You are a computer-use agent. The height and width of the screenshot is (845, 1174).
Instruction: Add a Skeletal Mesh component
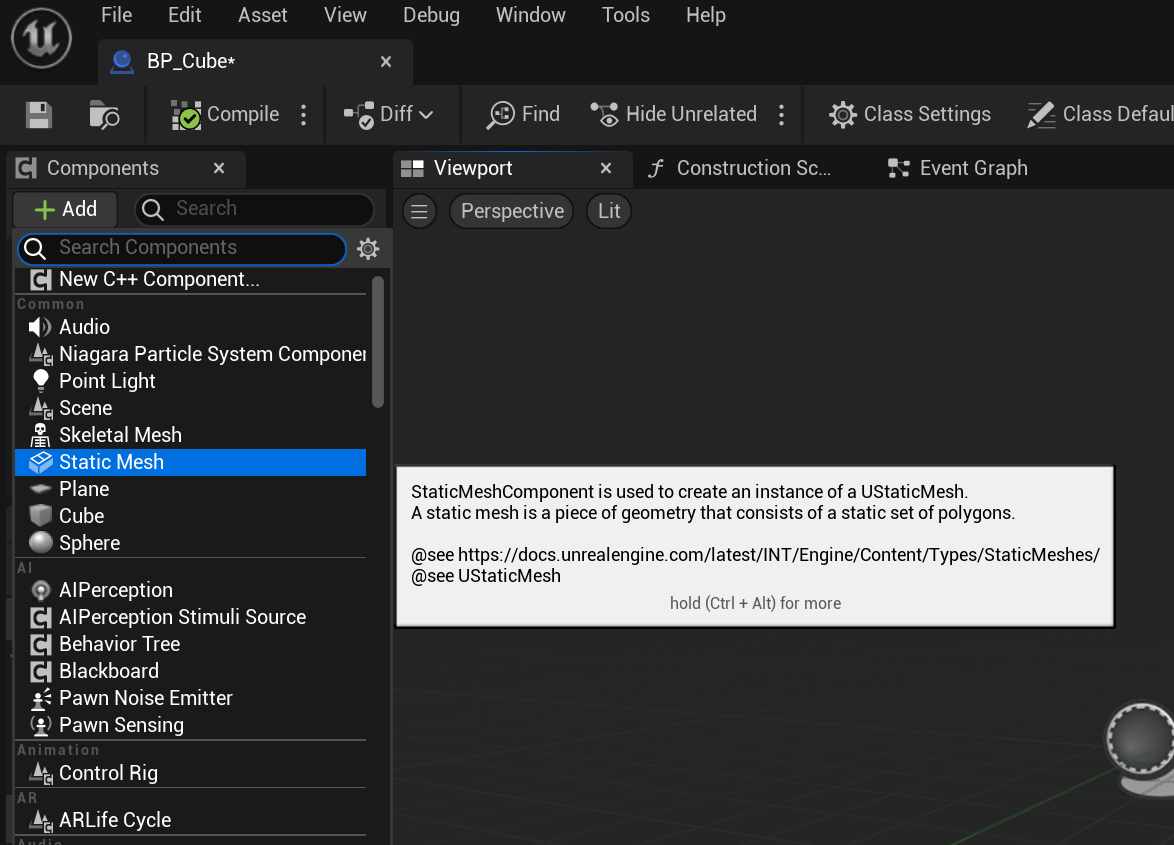(x=190, y=435)
